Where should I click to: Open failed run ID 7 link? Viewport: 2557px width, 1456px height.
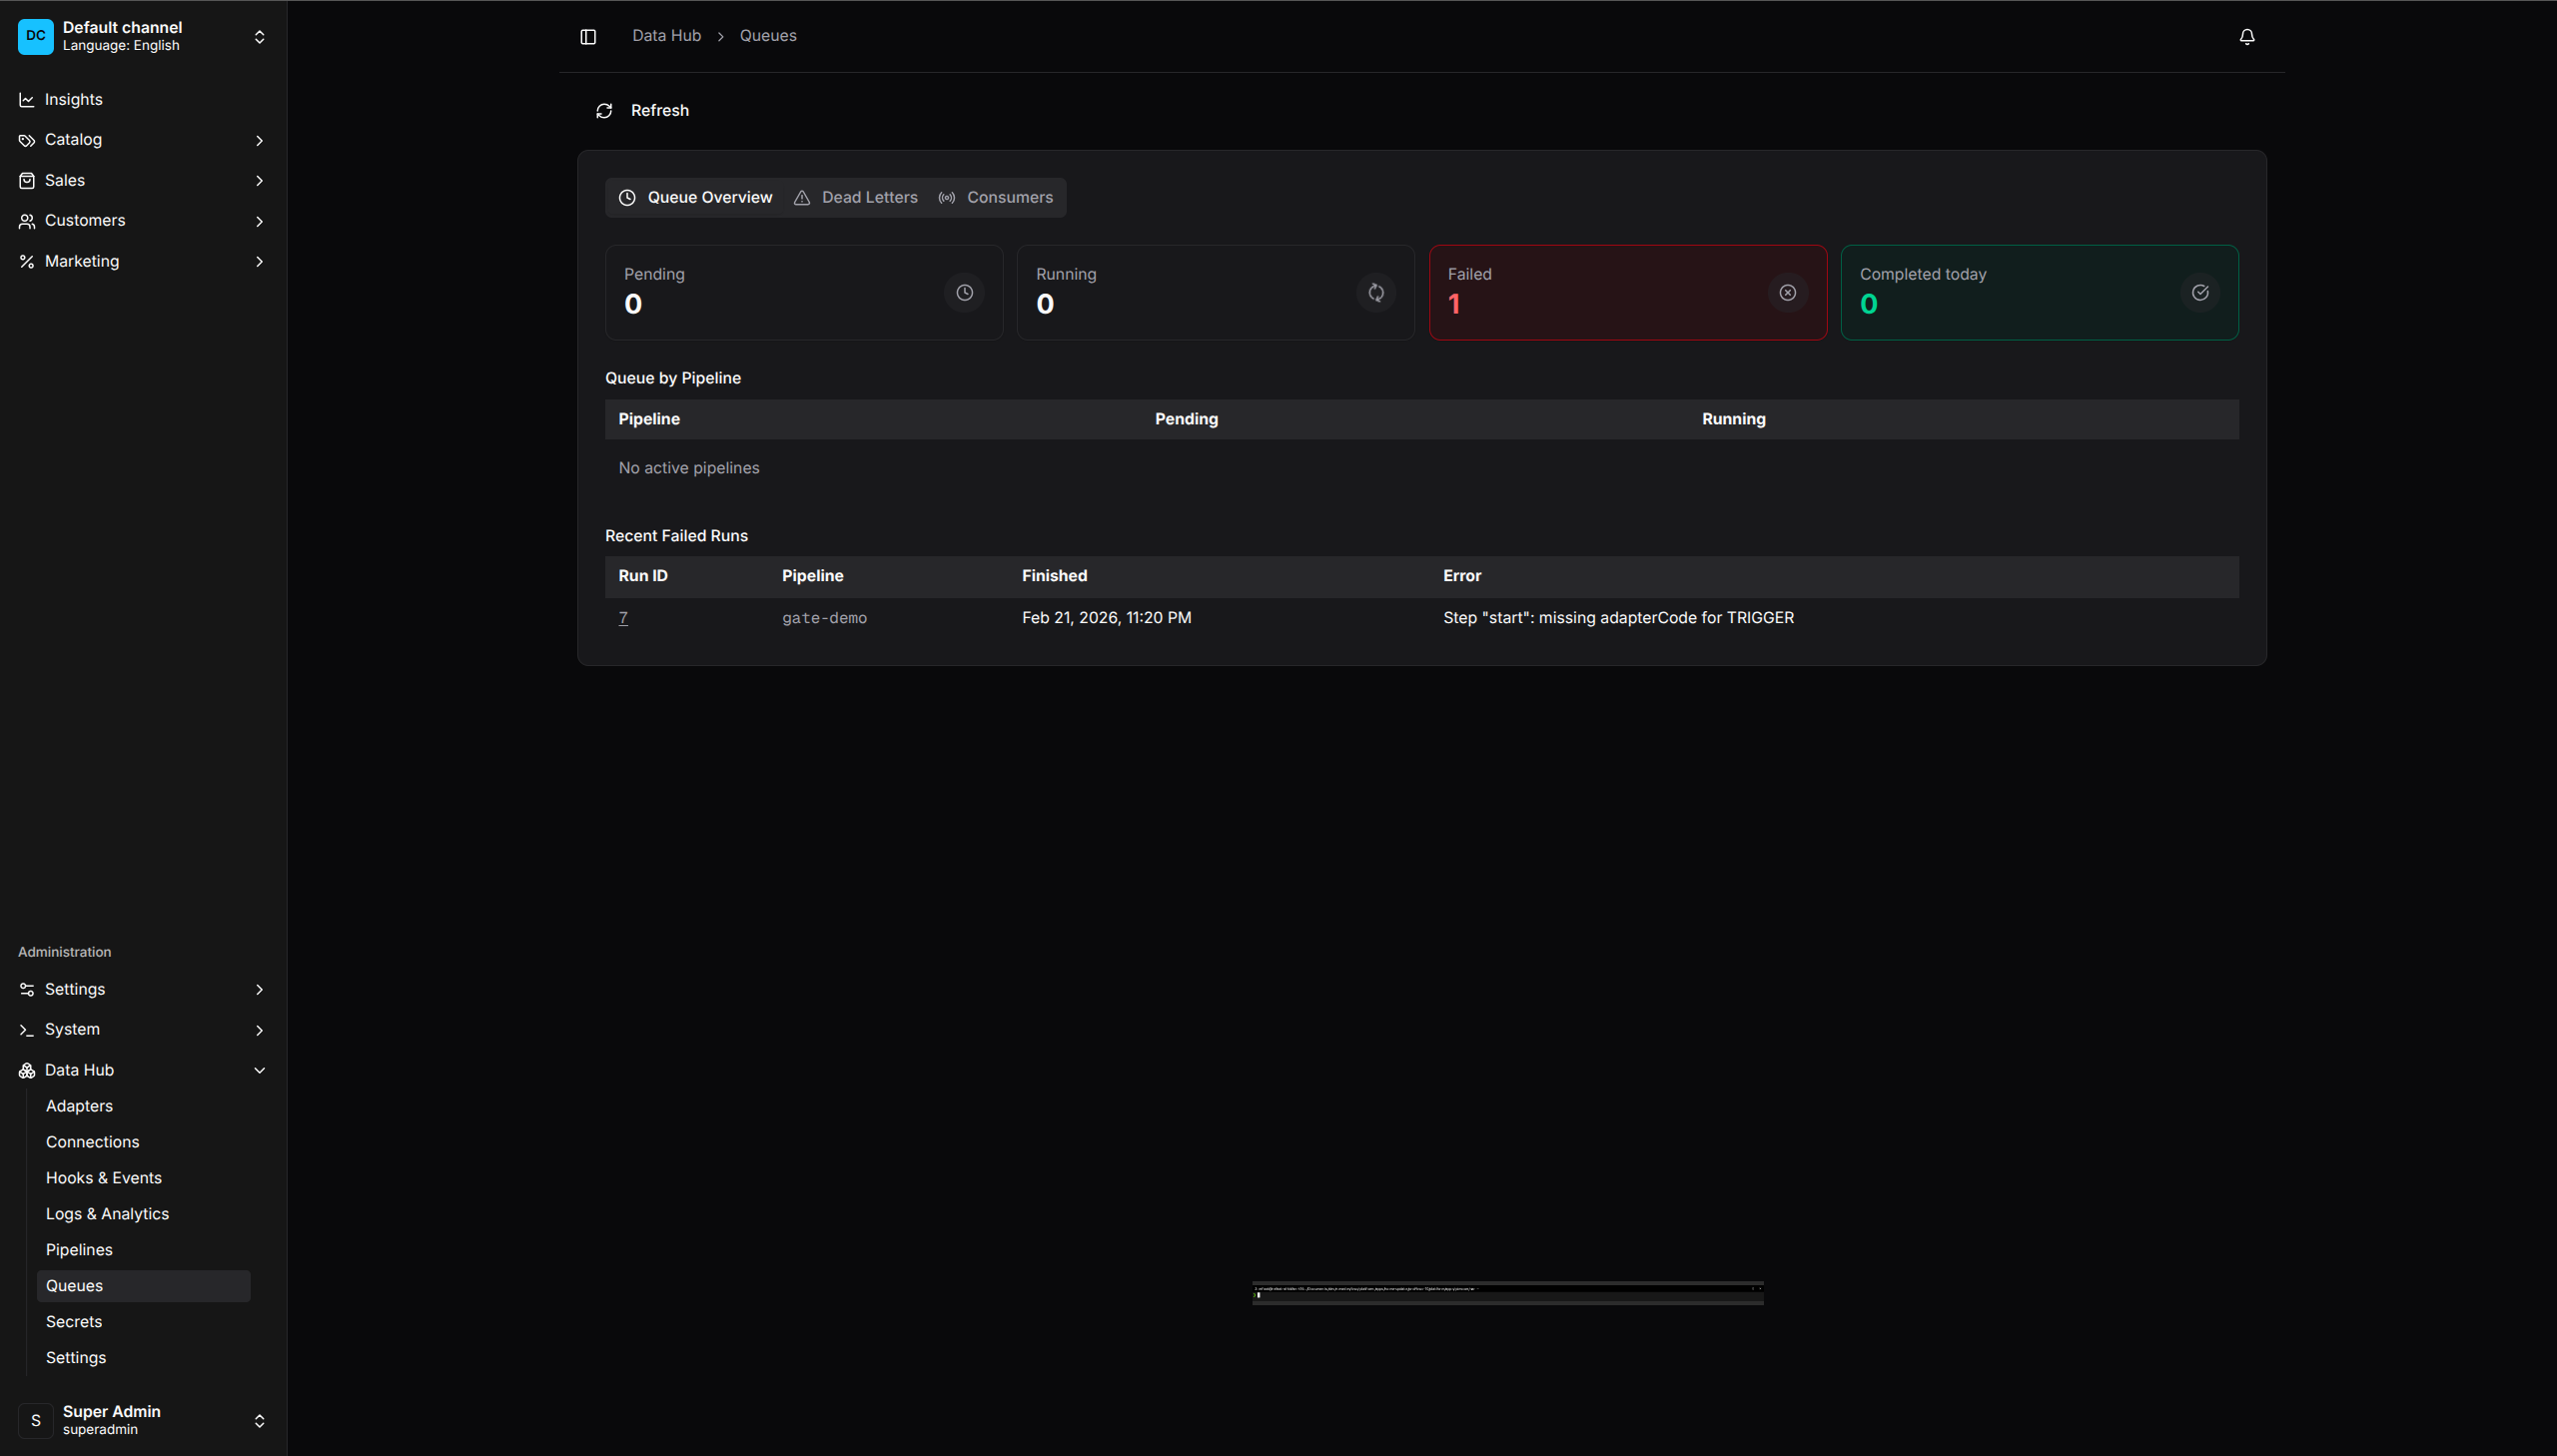point(623,618)
